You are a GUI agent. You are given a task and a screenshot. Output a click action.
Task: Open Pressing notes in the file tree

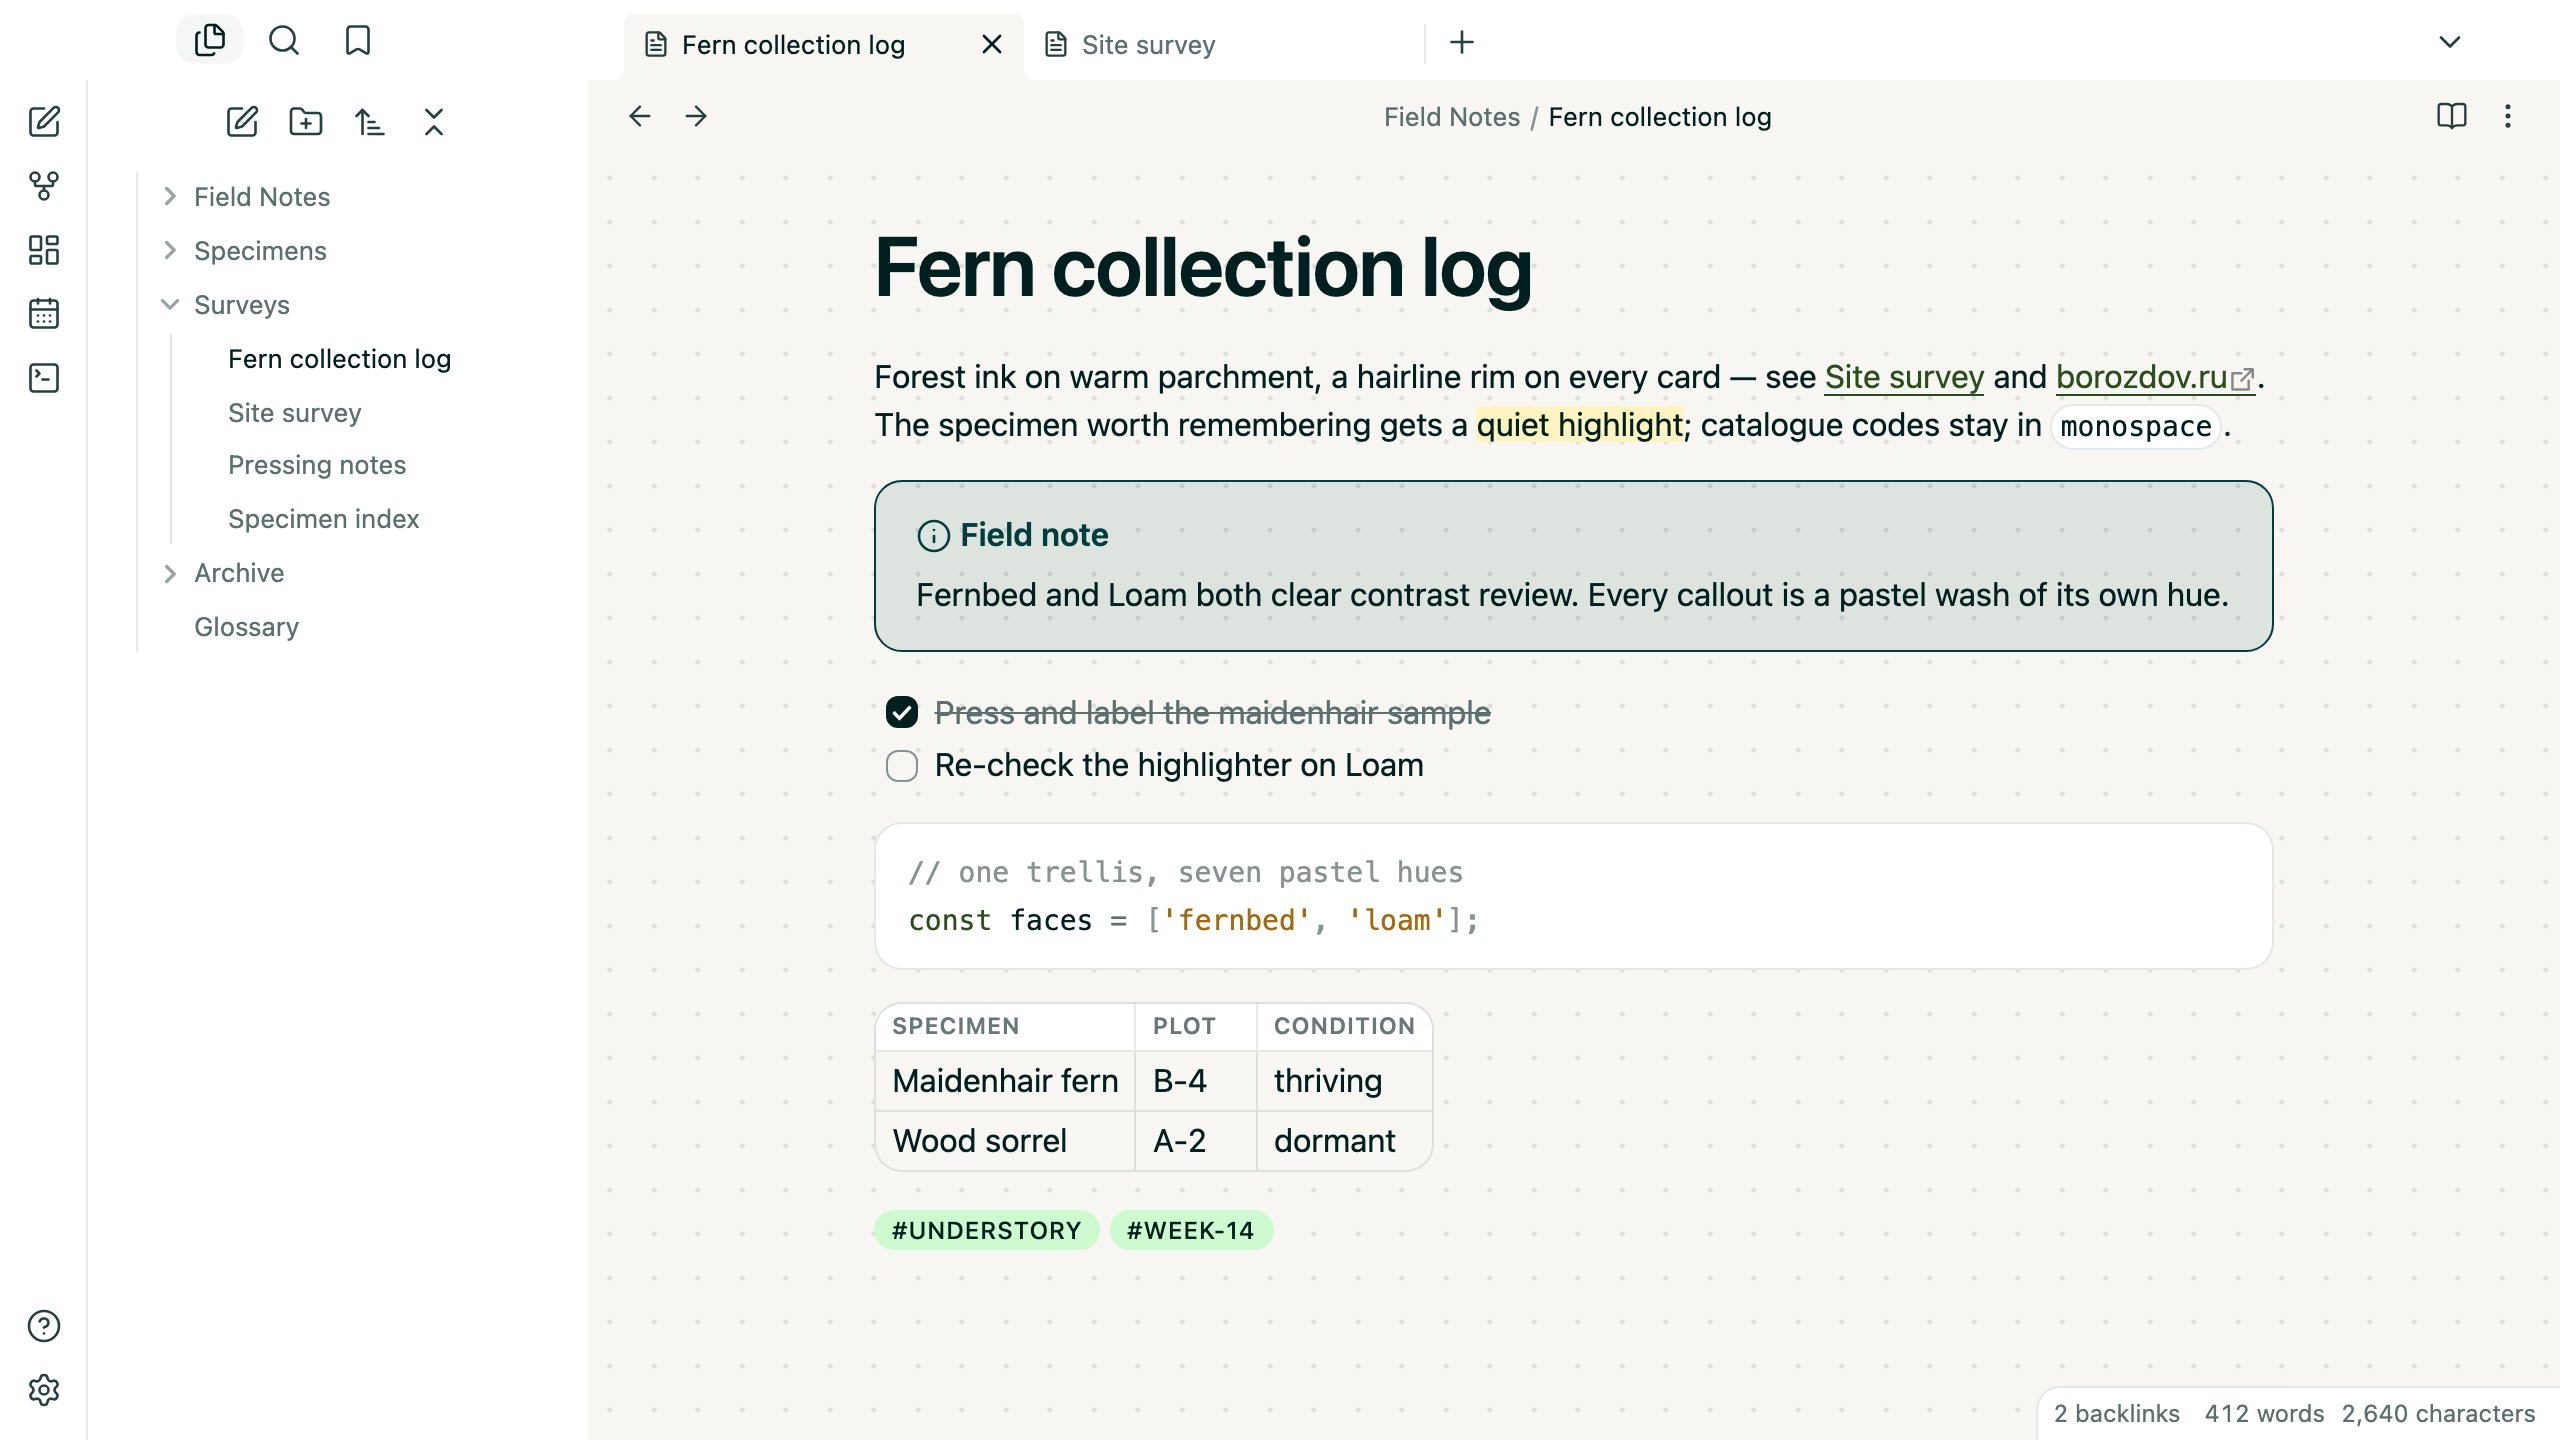pyautogui.click(x=317, y=465)
